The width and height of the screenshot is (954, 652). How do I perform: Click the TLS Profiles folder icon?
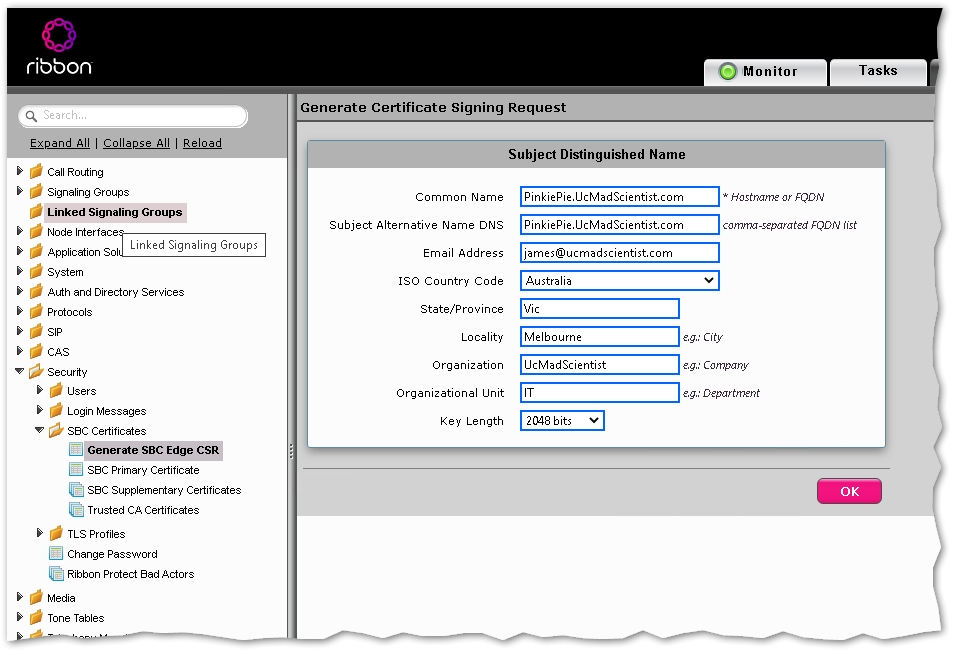coord(57,533)
